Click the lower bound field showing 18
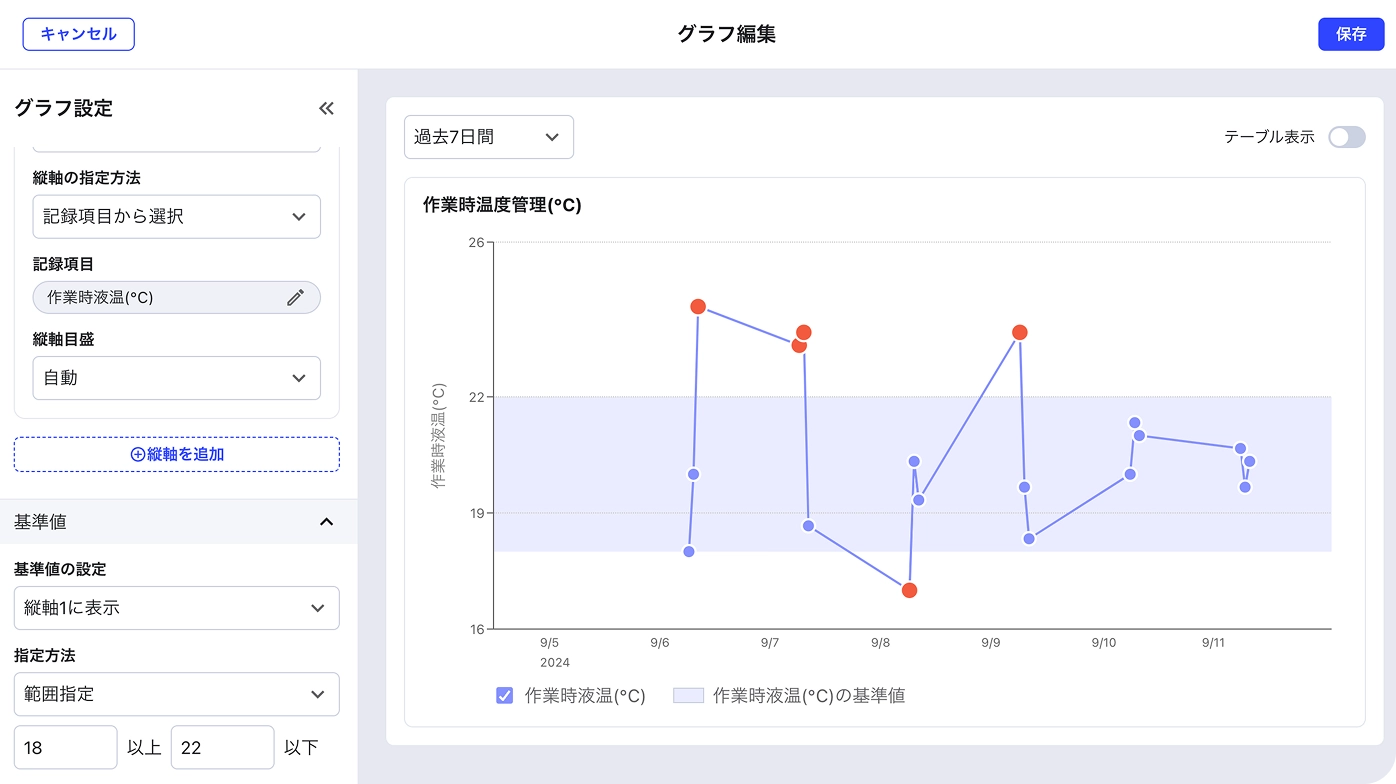Viewport: 1396px width, 784px height. click(65, 748)
